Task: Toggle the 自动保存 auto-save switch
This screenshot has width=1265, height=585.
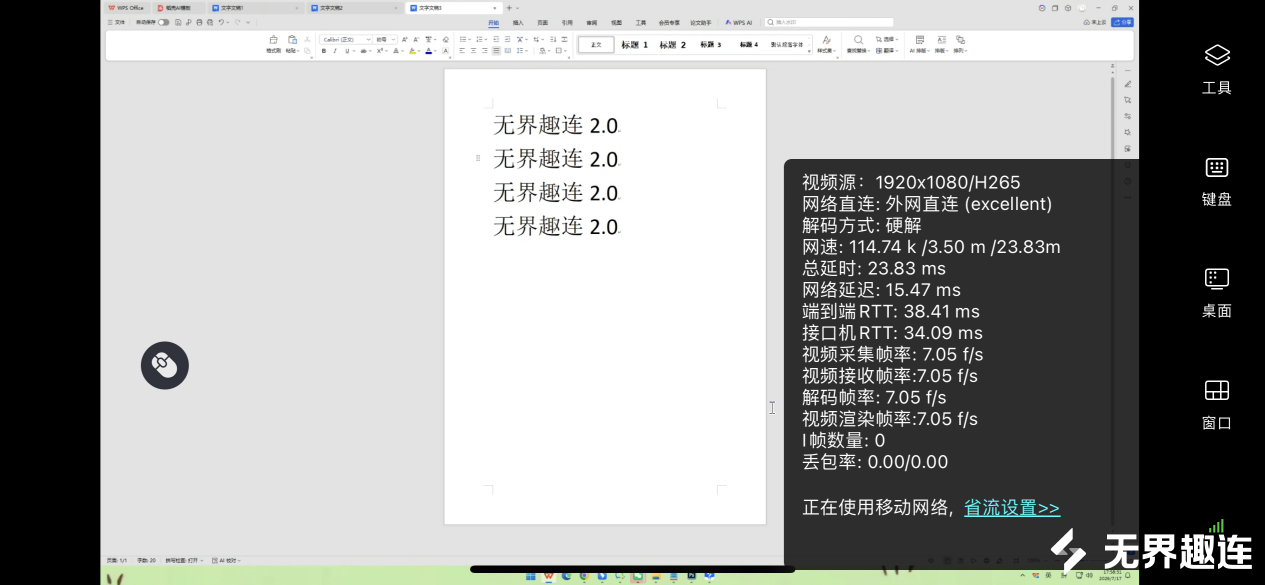Action: [x=163, y=22]
